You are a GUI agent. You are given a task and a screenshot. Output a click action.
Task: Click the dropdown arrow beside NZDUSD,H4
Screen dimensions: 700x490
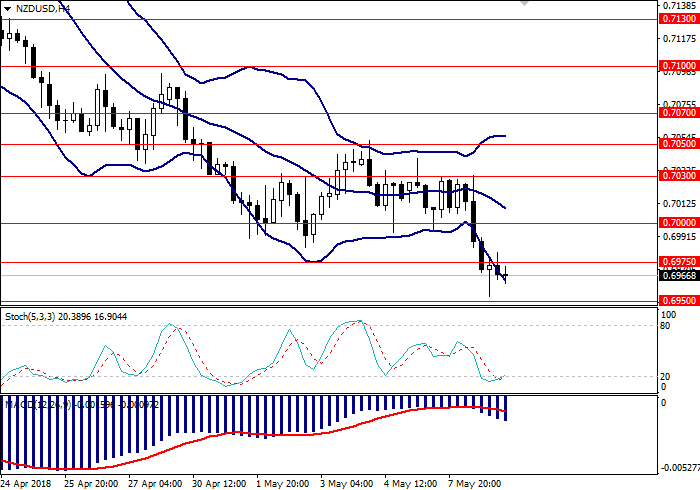(8, 8)
